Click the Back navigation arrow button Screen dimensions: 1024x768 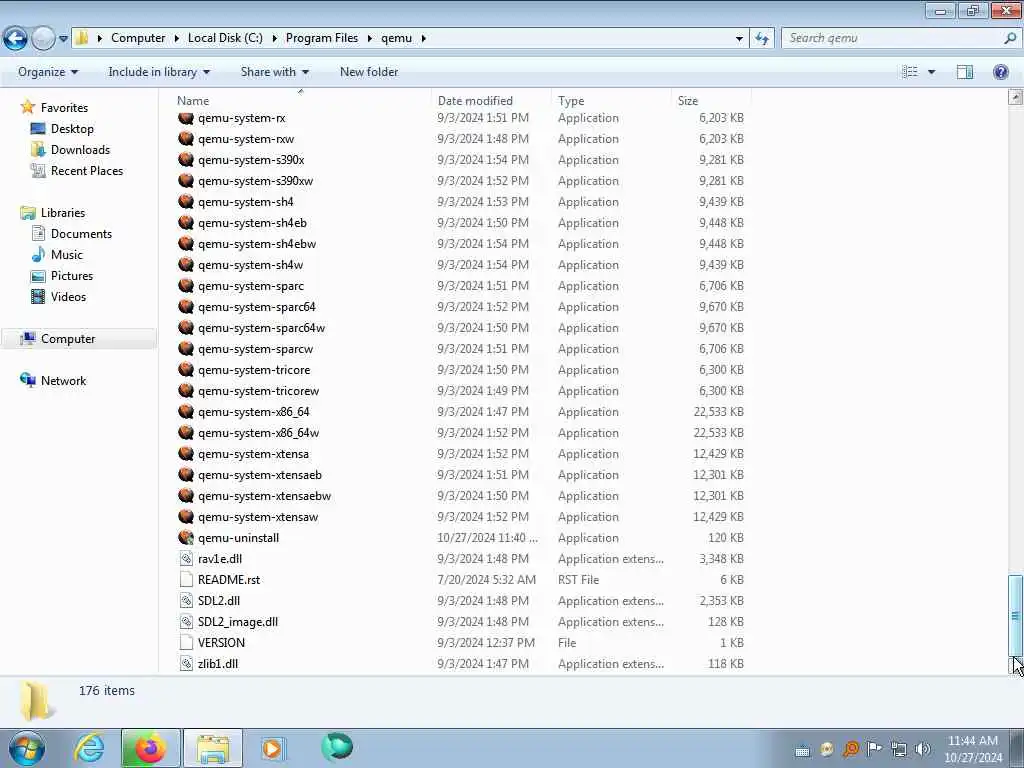coord(16,38)
